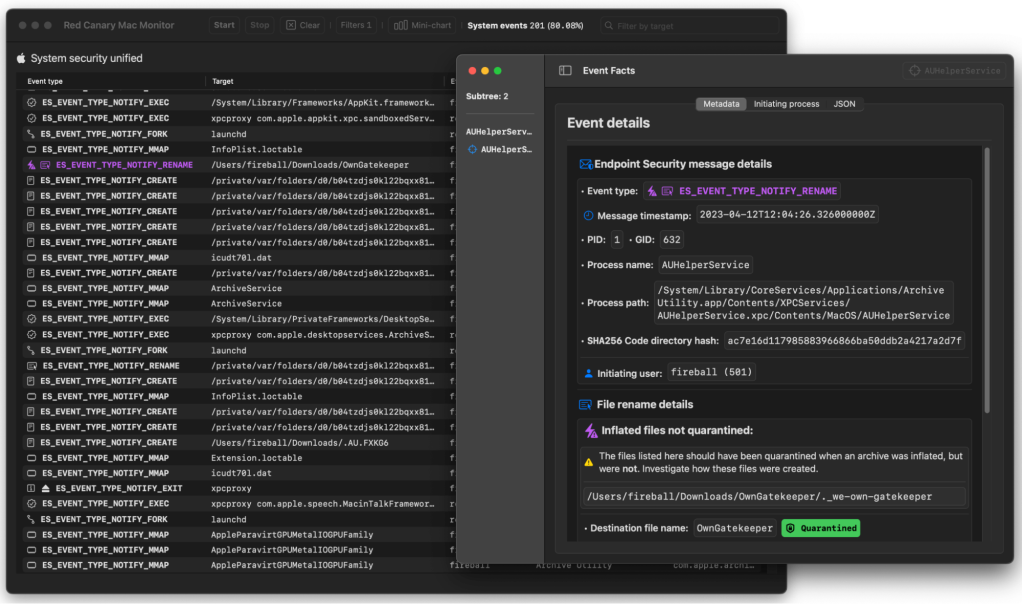Click the green Quarantined badge
This screenshot has width=1022, height=604.
tap(820, 528)
